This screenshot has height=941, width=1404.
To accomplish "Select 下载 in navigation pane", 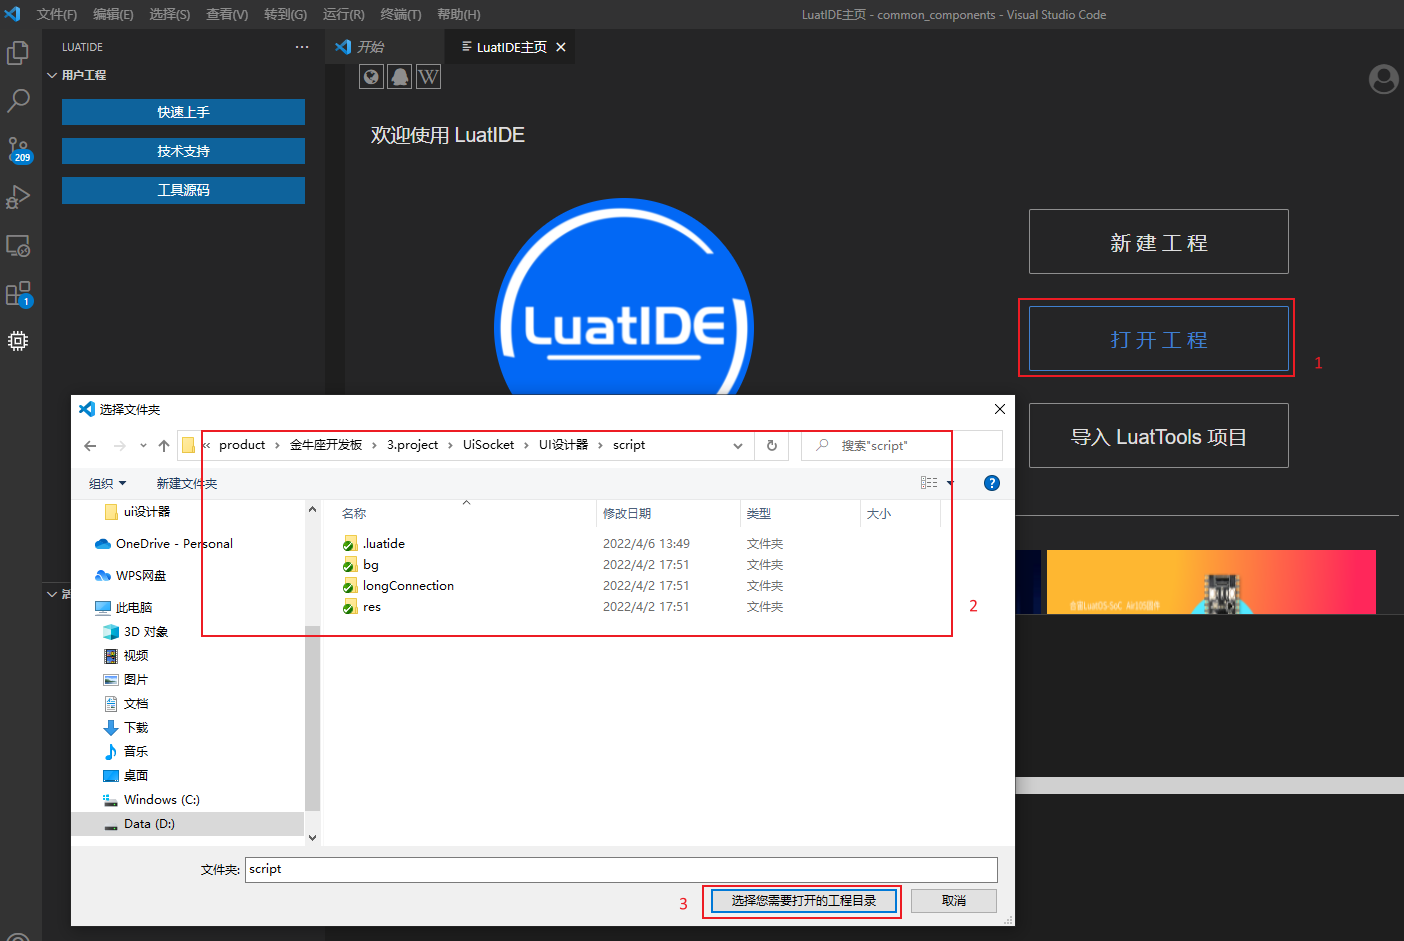I will [126, 728].
